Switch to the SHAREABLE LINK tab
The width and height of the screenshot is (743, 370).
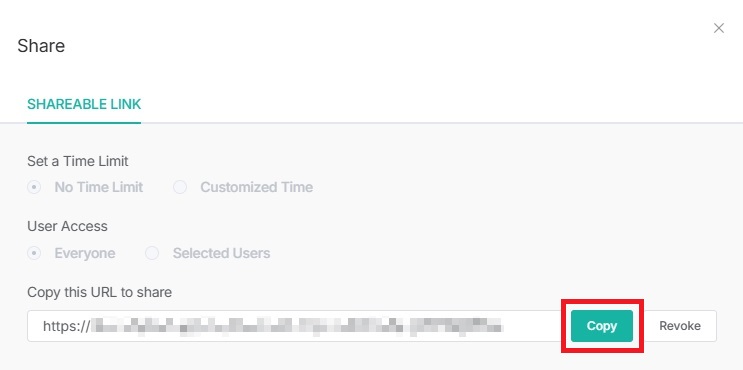[x=84, y=104]
